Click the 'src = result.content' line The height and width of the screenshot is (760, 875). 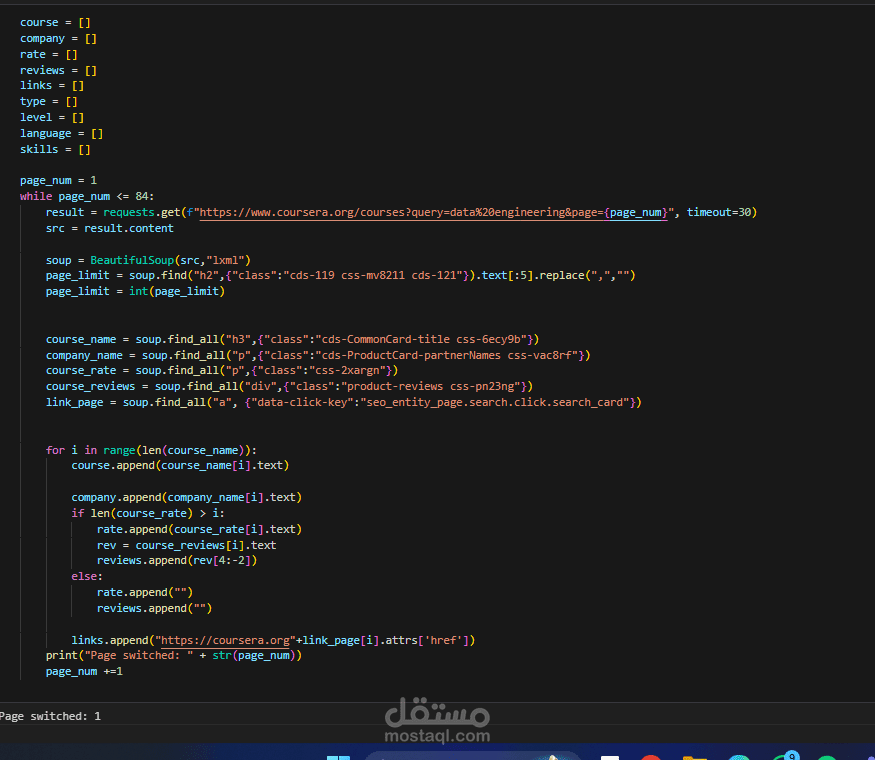pos(109,228)
